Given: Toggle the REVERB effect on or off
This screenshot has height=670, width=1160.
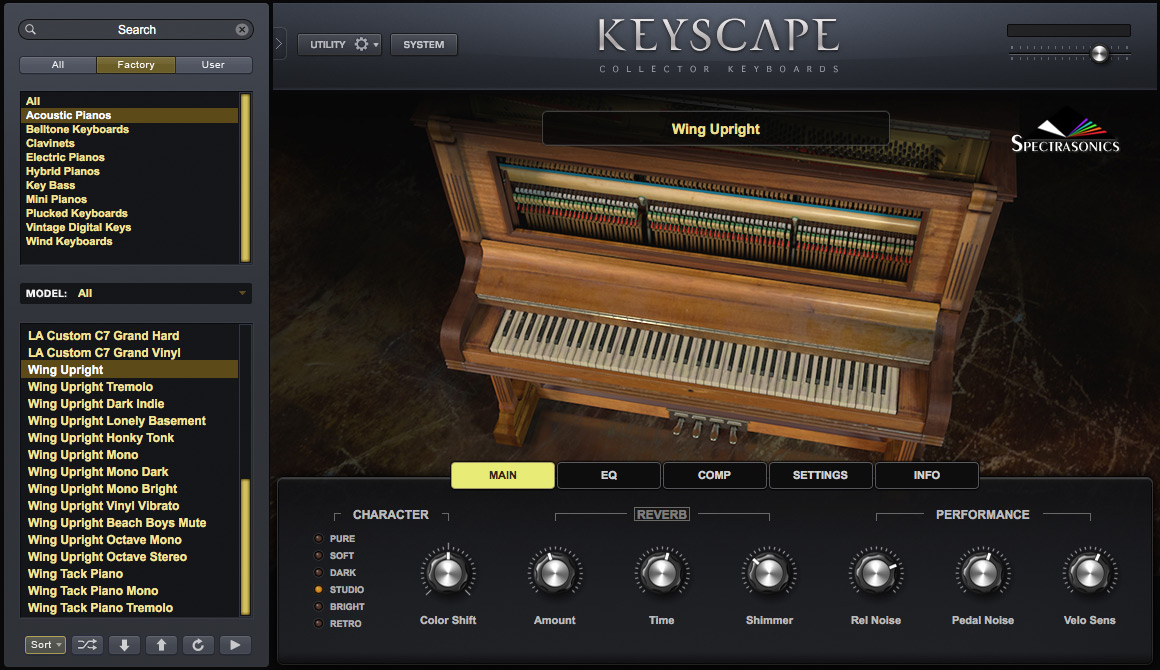Looking at the screenshot, I should pos(662,514).
